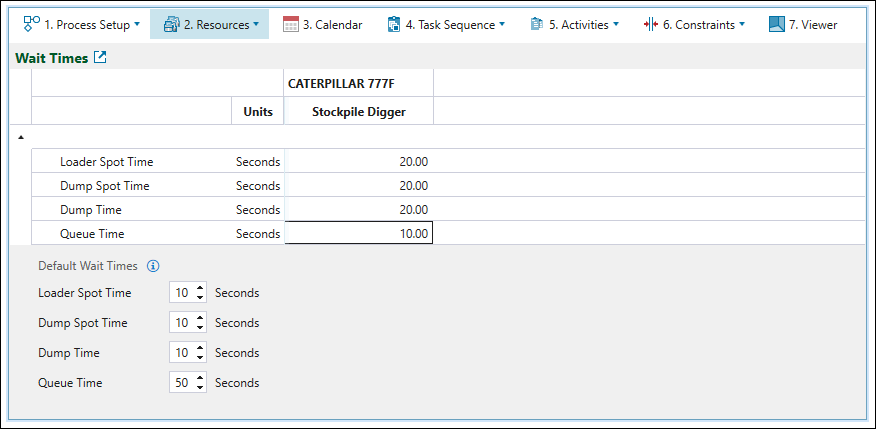Click the Resources truck icon
The width and height of the screenshot is (876, 431).
[171, 24]
